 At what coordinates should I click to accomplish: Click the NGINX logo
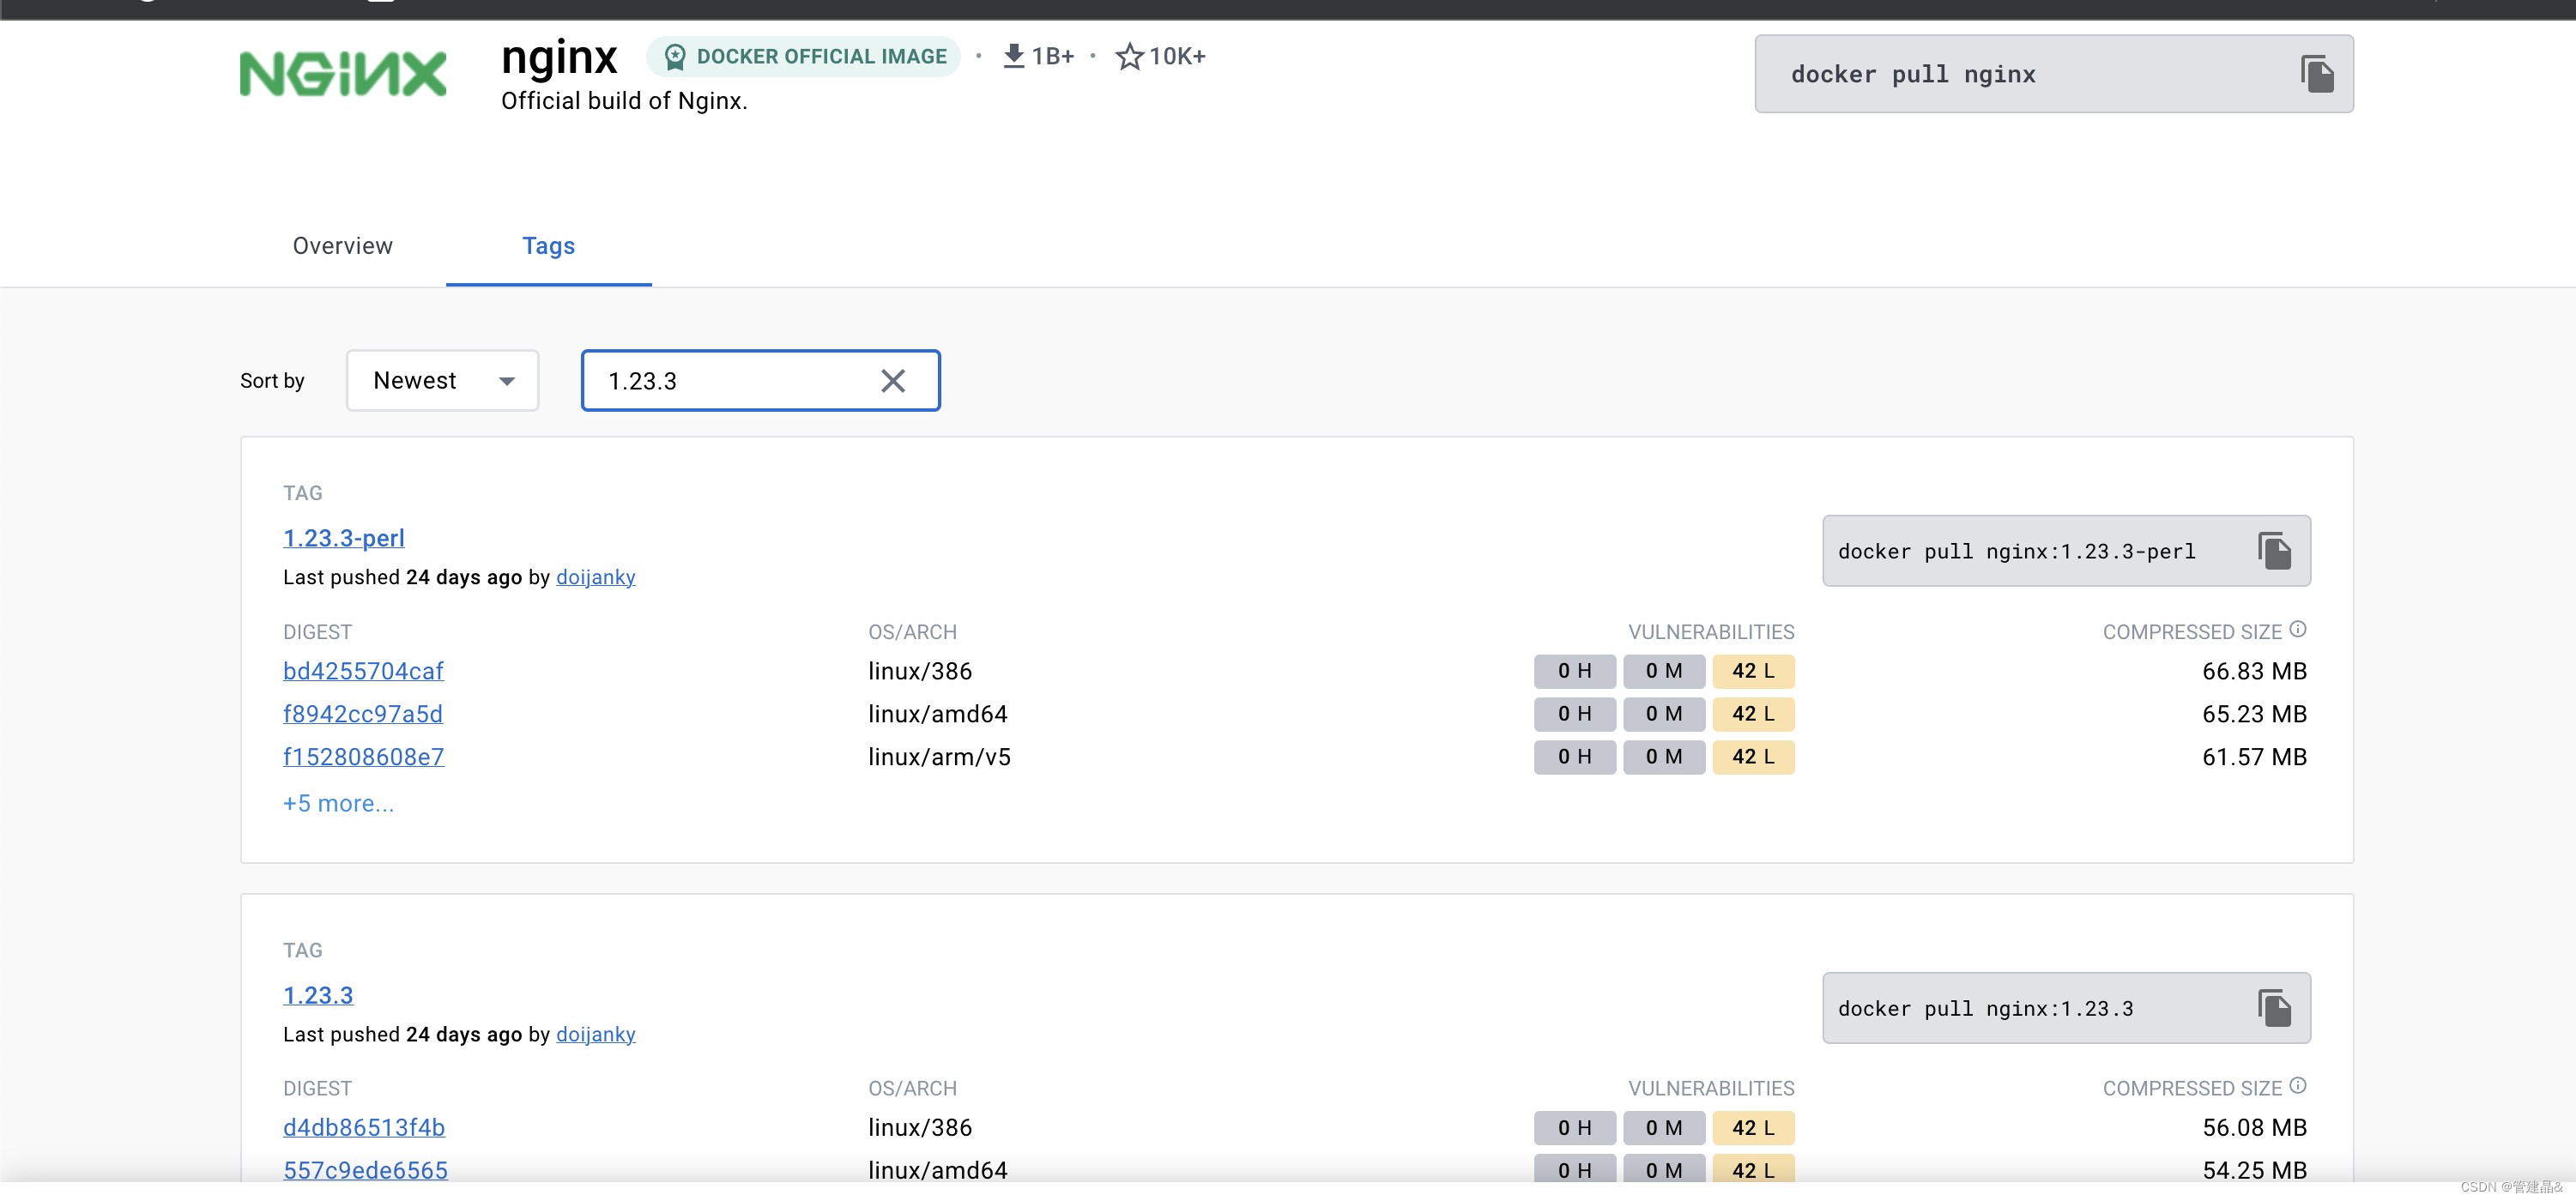[x=343, y=74]
